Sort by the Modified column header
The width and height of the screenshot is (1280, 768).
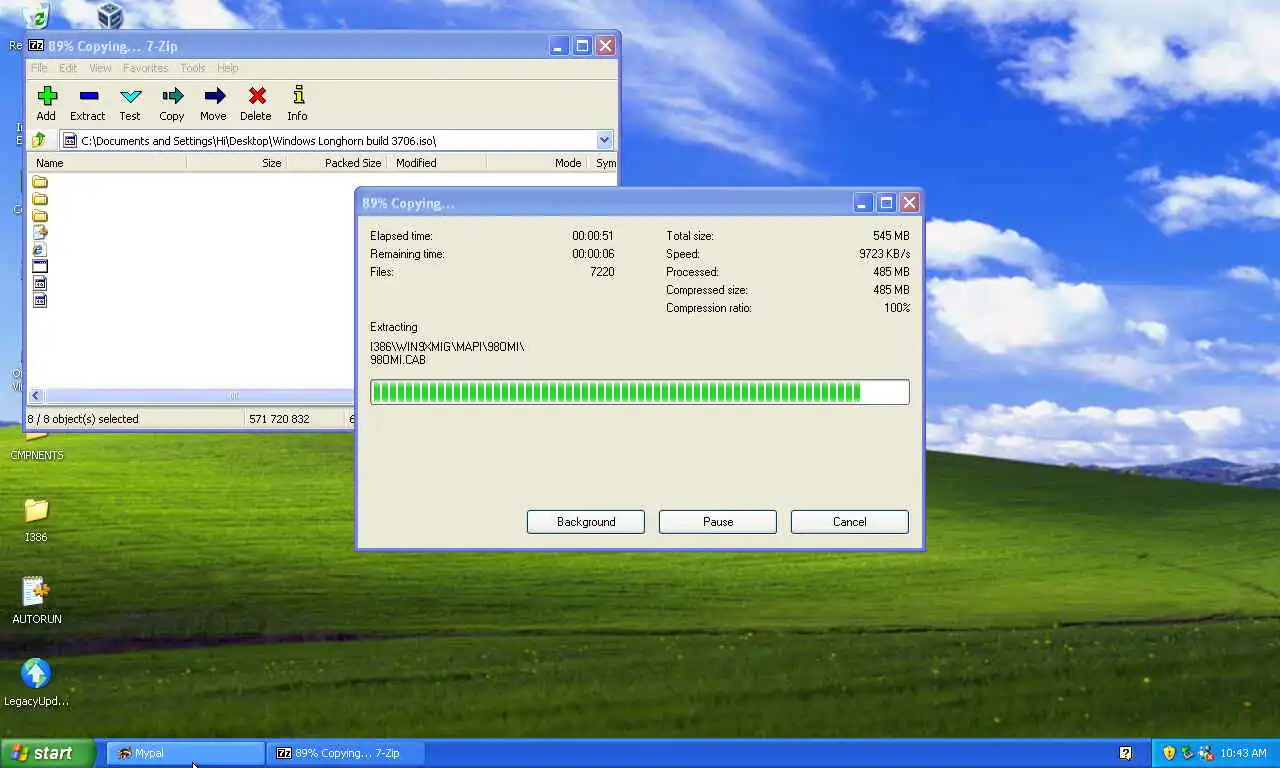(x=437, y=163)
